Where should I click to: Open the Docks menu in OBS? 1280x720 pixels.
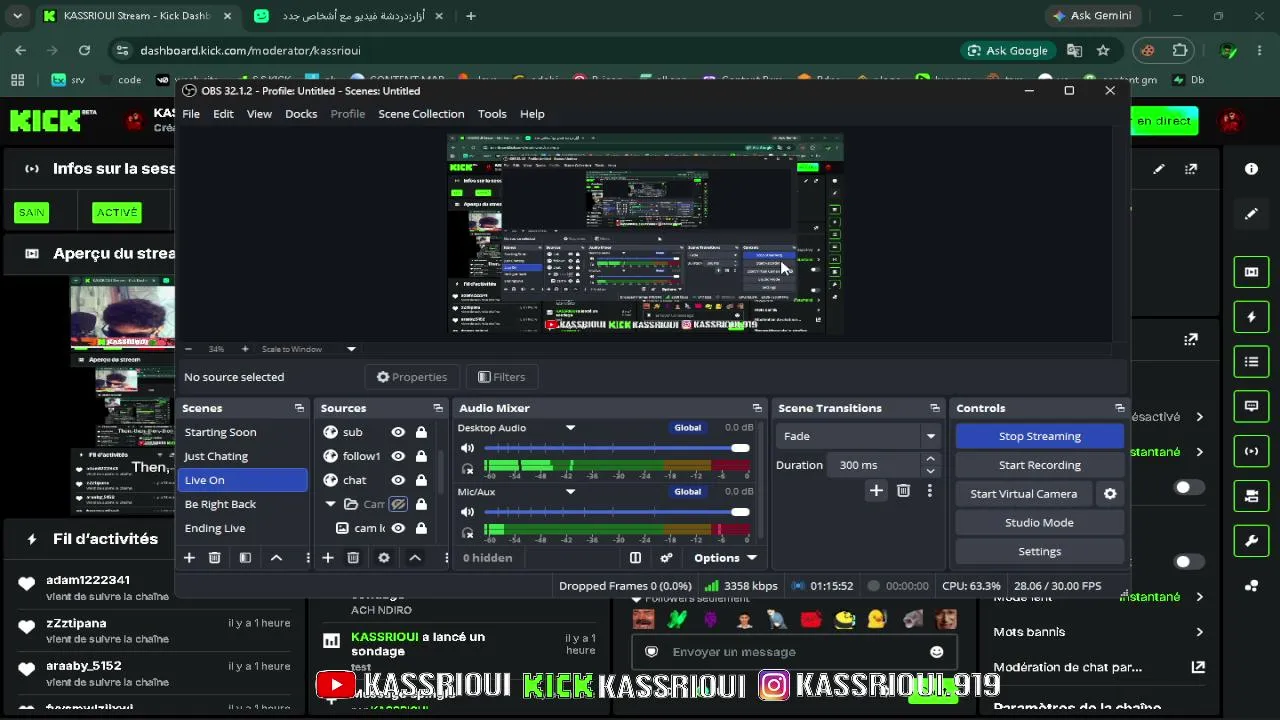pos(301,114)
